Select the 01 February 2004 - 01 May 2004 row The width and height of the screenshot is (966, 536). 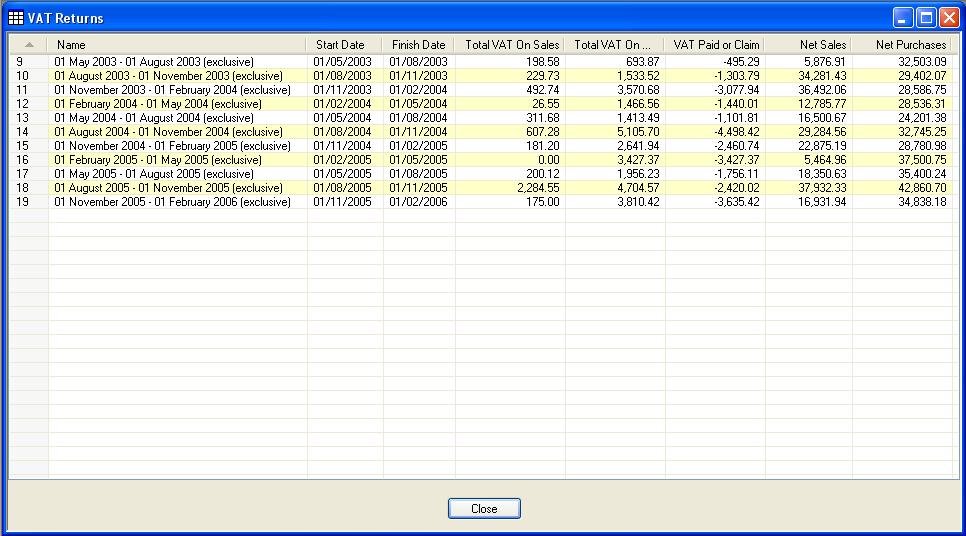tap(158, 104)
